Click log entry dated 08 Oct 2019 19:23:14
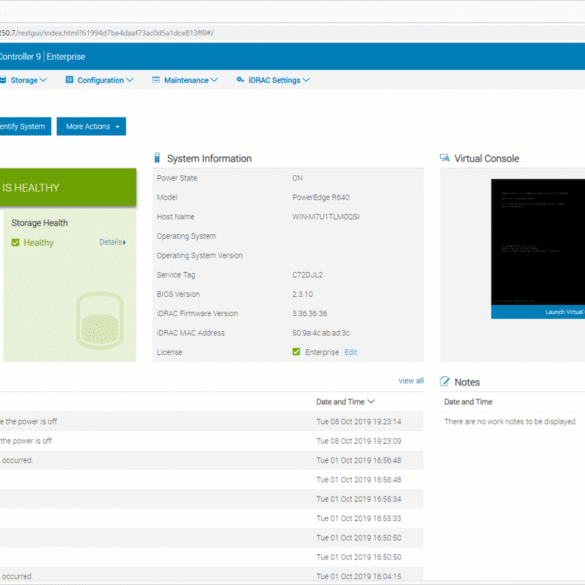 click(212, 422)
